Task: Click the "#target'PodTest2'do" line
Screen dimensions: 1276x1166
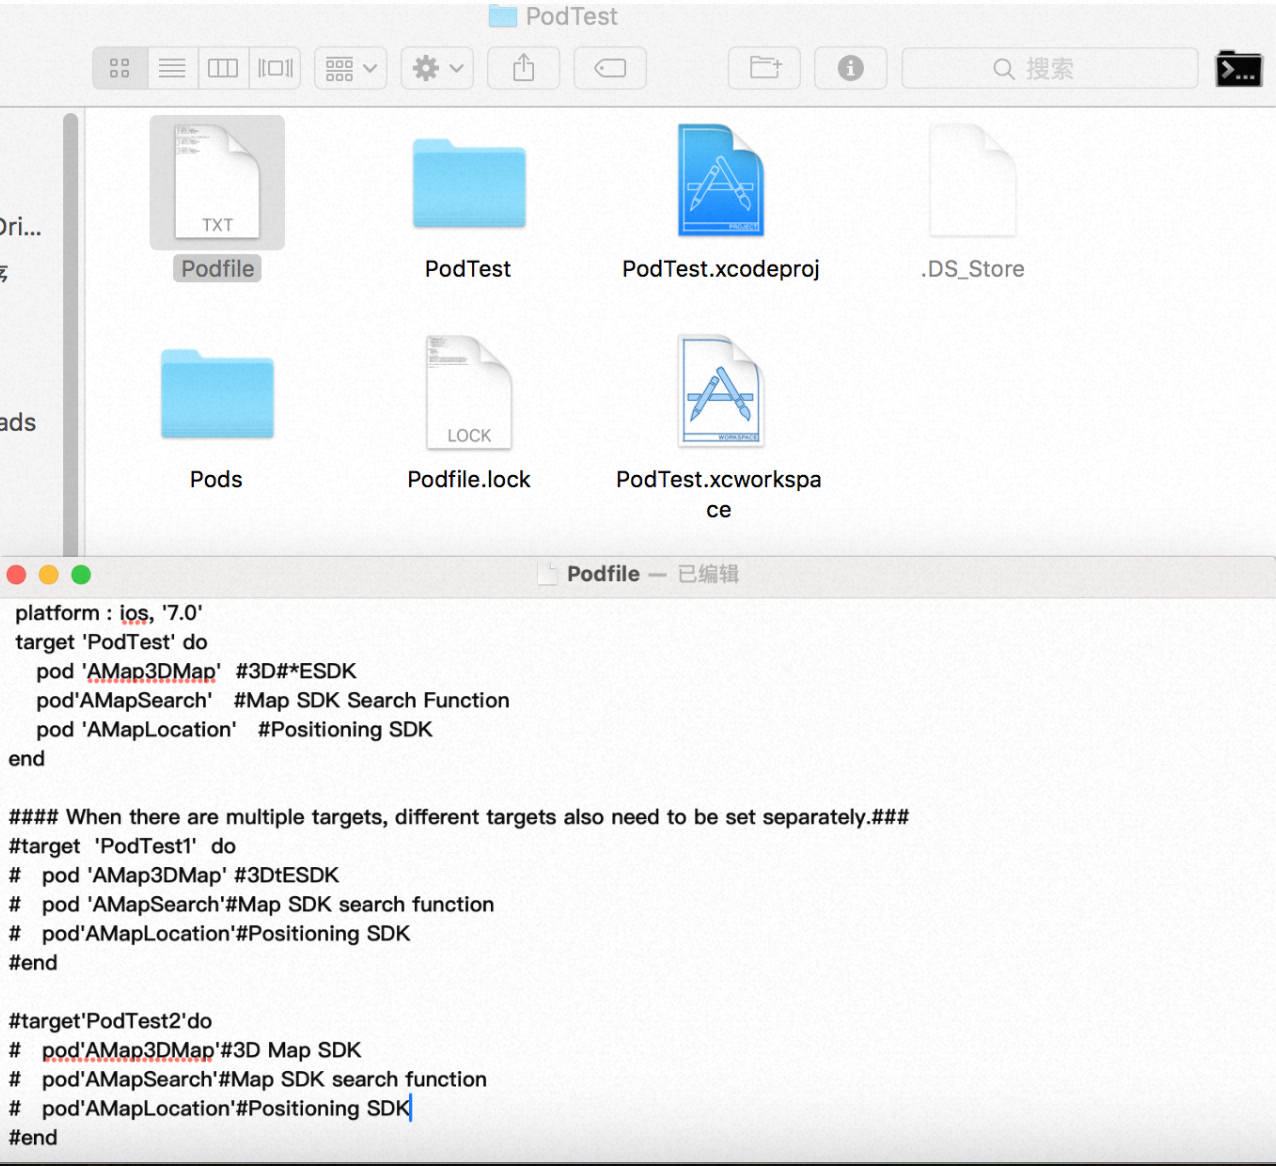Action: click(x=110, y=1021)
